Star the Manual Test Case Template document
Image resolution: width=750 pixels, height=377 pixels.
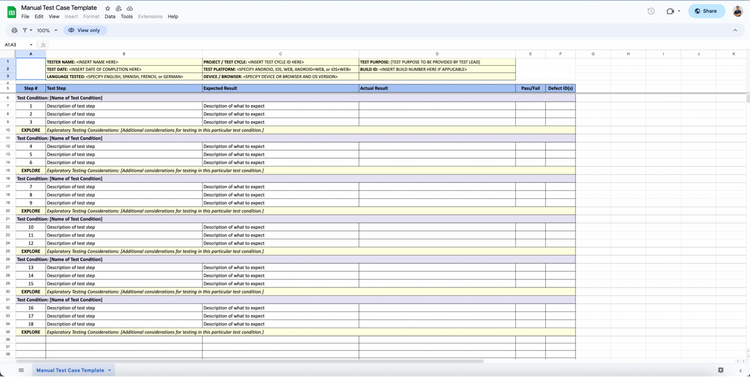coord(108,9)
